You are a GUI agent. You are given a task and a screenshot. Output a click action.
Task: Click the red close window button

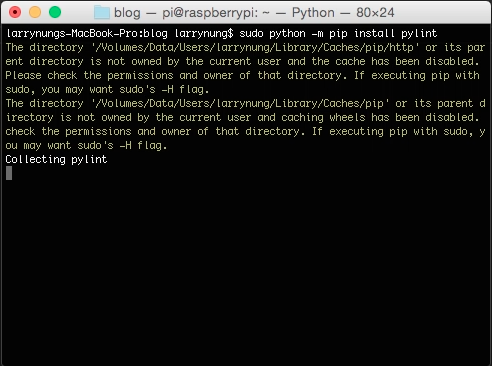15,12
